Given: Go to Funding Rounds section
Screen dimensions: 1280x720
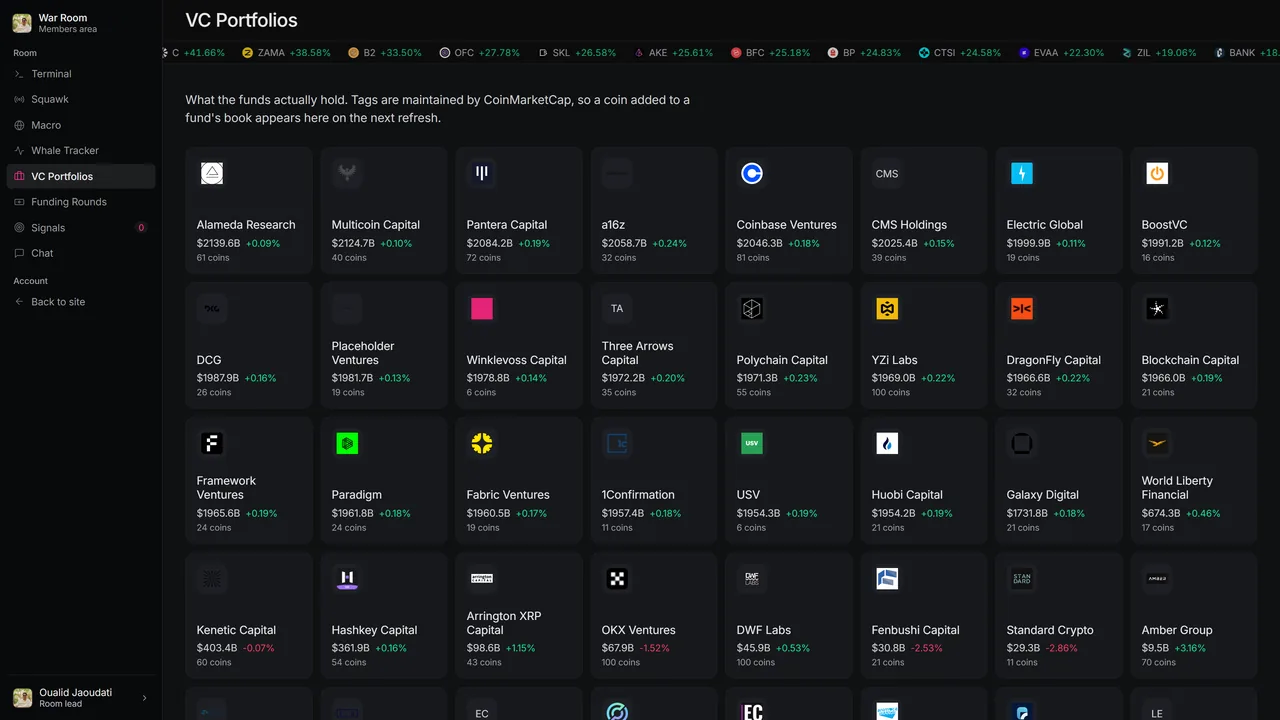Looking at the screenshot, I should [x=81, y=202].
